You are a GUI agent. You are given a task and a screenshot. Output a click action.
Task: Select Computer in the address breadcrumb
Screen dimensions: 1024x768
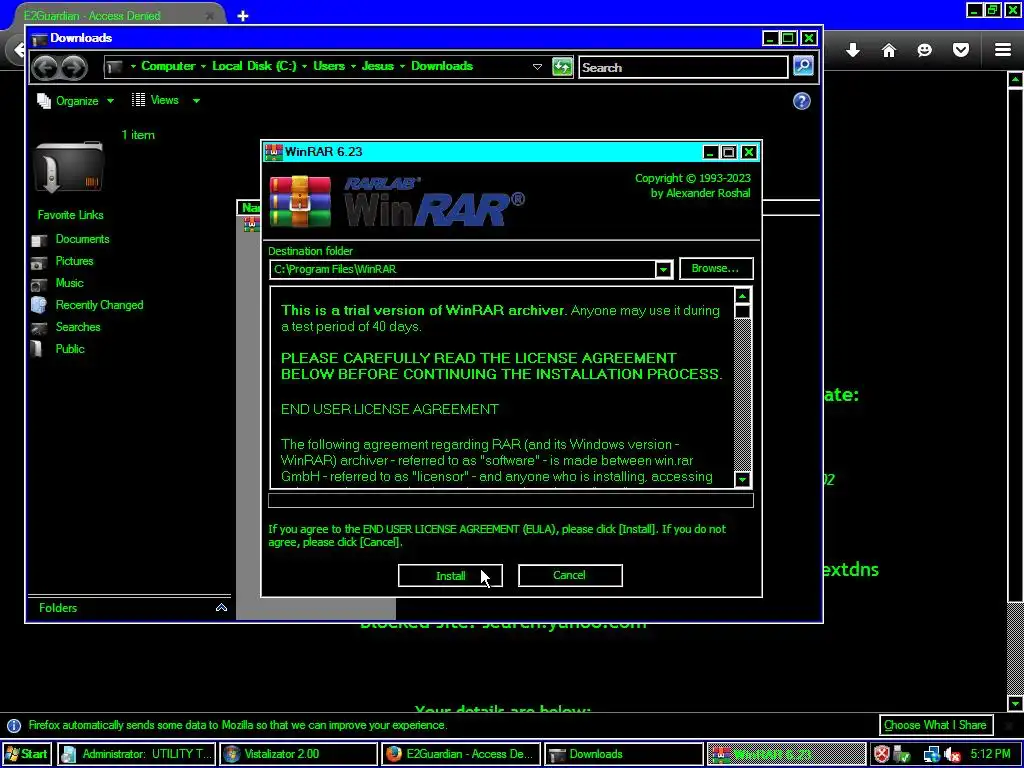pos(168,66)
